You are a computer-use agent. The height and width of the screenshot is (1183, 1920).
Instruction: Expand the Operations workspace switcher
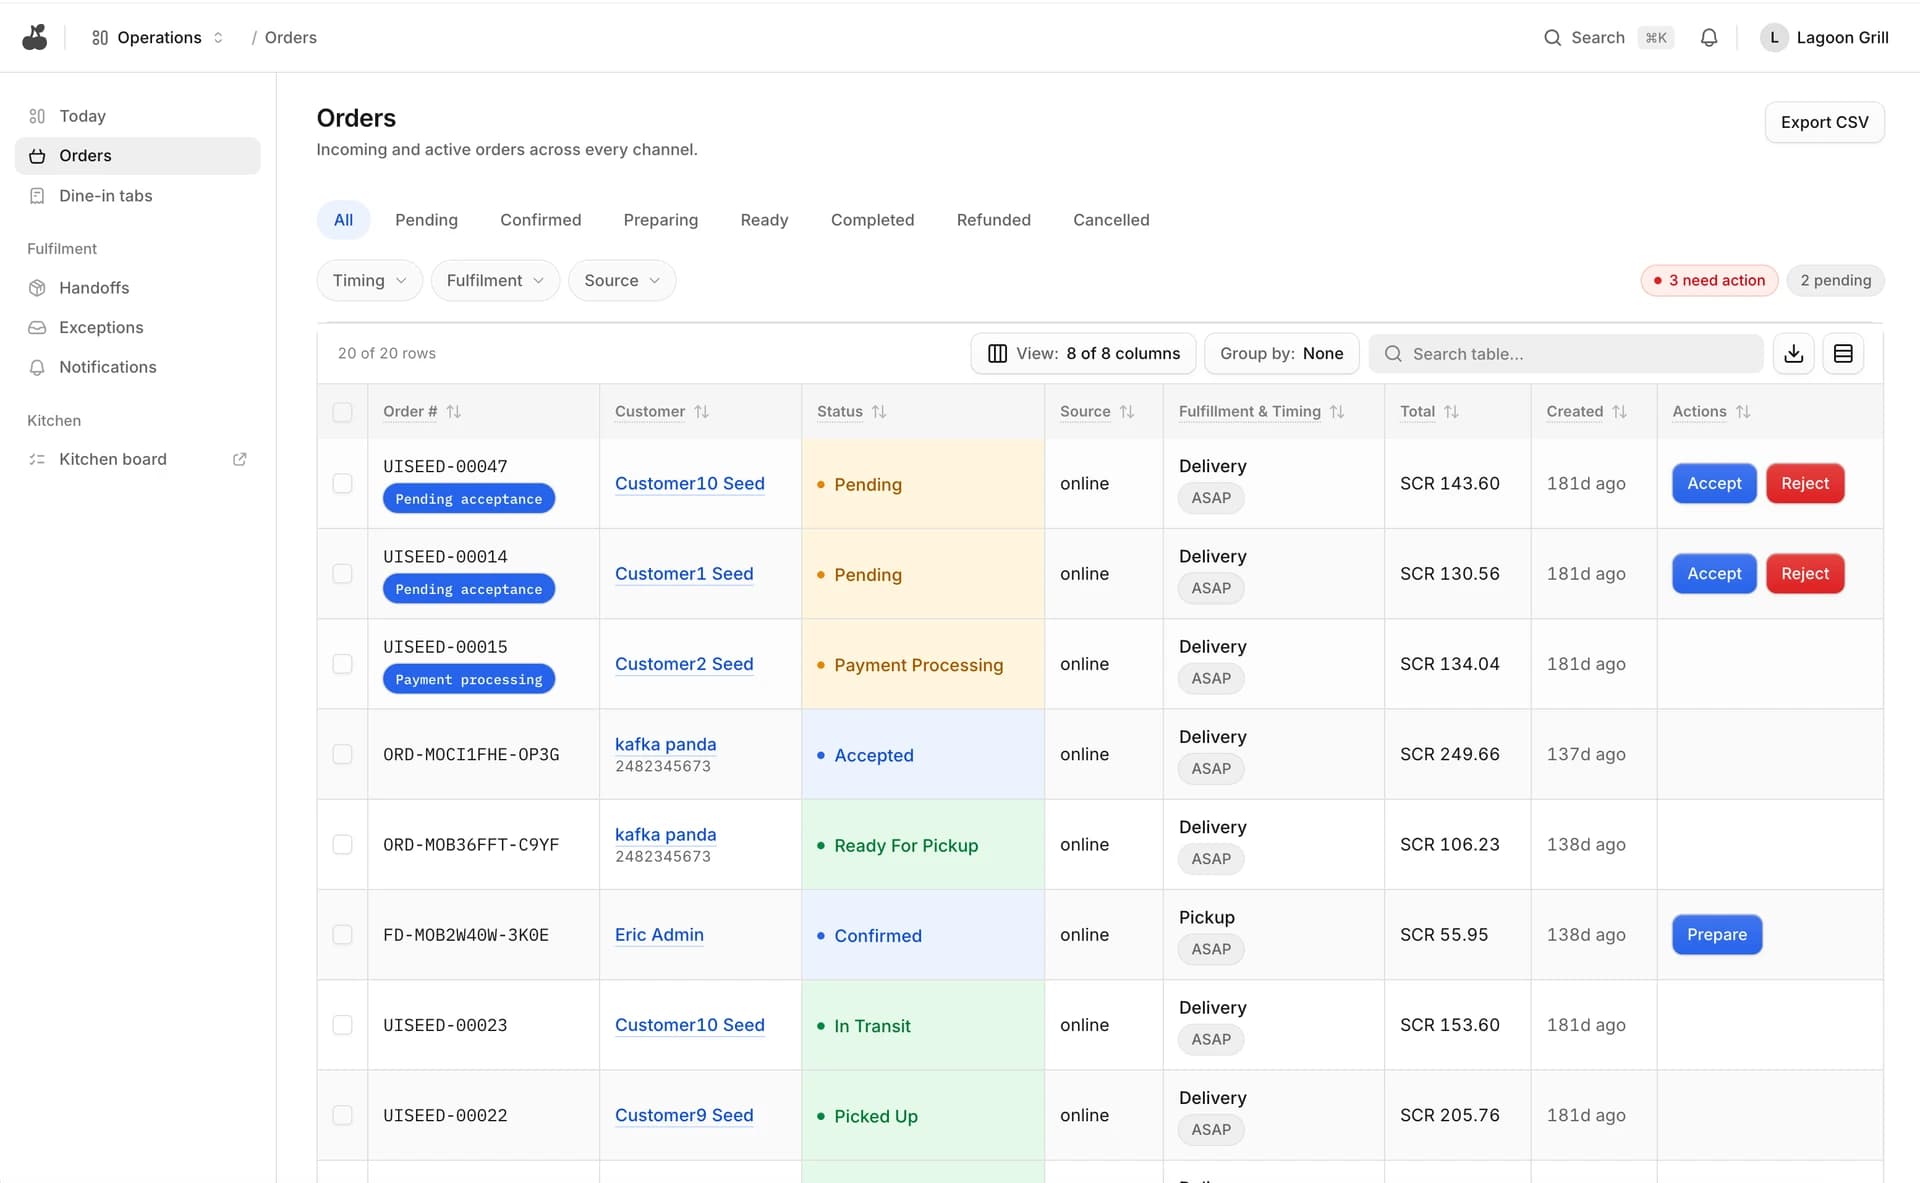pyautogui.click(x=157, y=37)
